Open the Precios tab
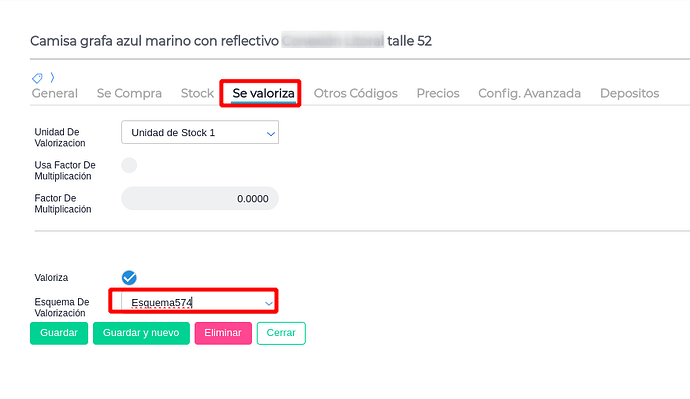690x399 pixels. tap(438, 93)
